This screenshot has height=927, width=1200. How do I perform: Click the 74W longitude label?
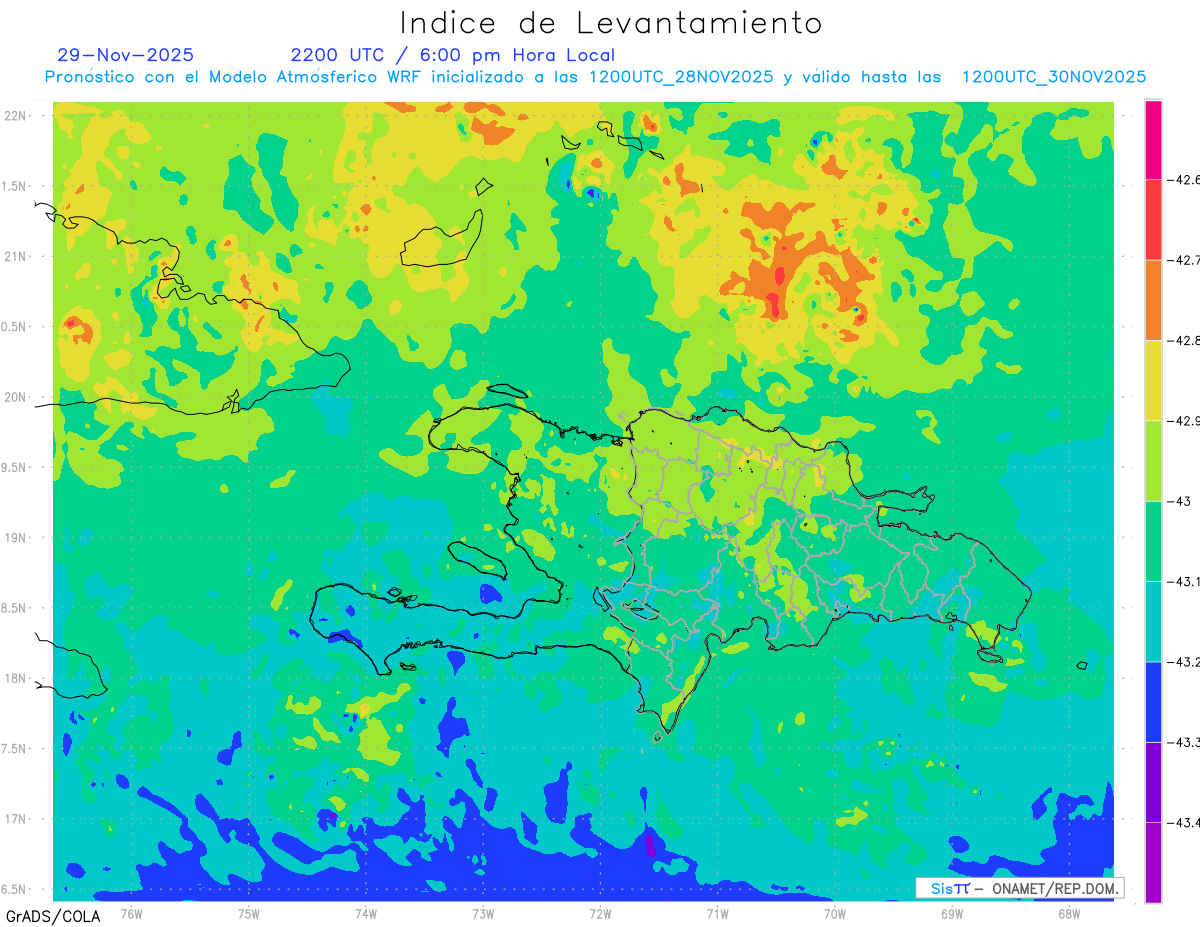pyautogui.click(x=366, y=913)
